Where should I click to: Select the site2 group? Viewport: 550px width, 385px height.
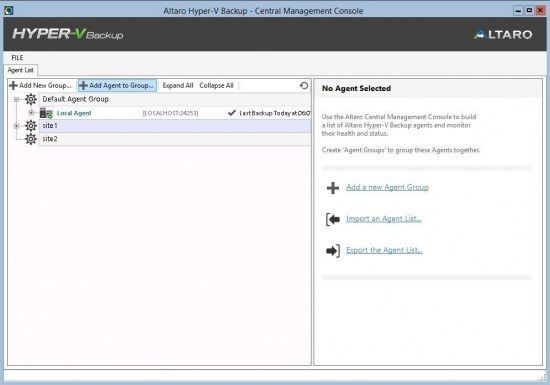point(174,139)
